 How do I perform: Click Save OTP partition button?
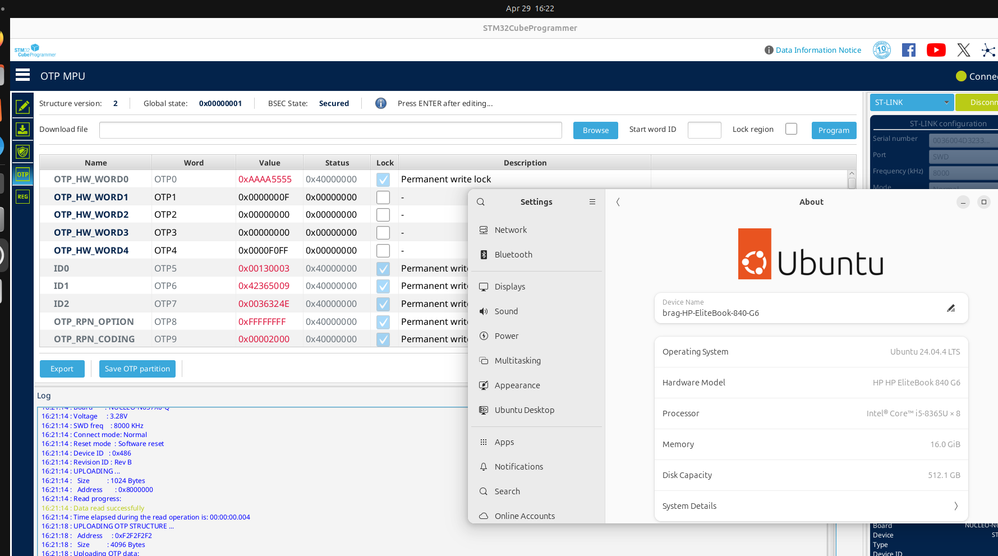pyautogui.click(x=137, y=368)
